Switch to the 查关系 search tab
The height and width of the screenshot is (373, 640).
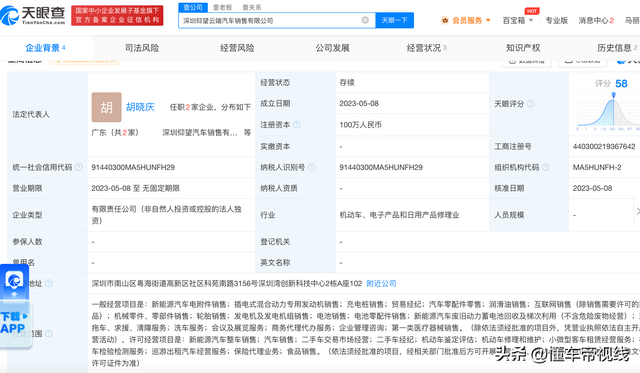tap(252, 7)
